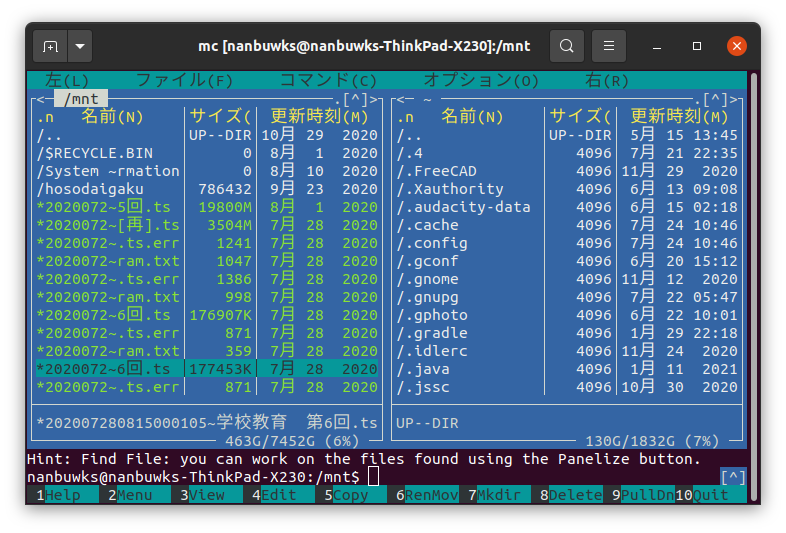Open the hamburger menu
The width and height of the screenshot is (786, 533).
(x=609, y=46)
